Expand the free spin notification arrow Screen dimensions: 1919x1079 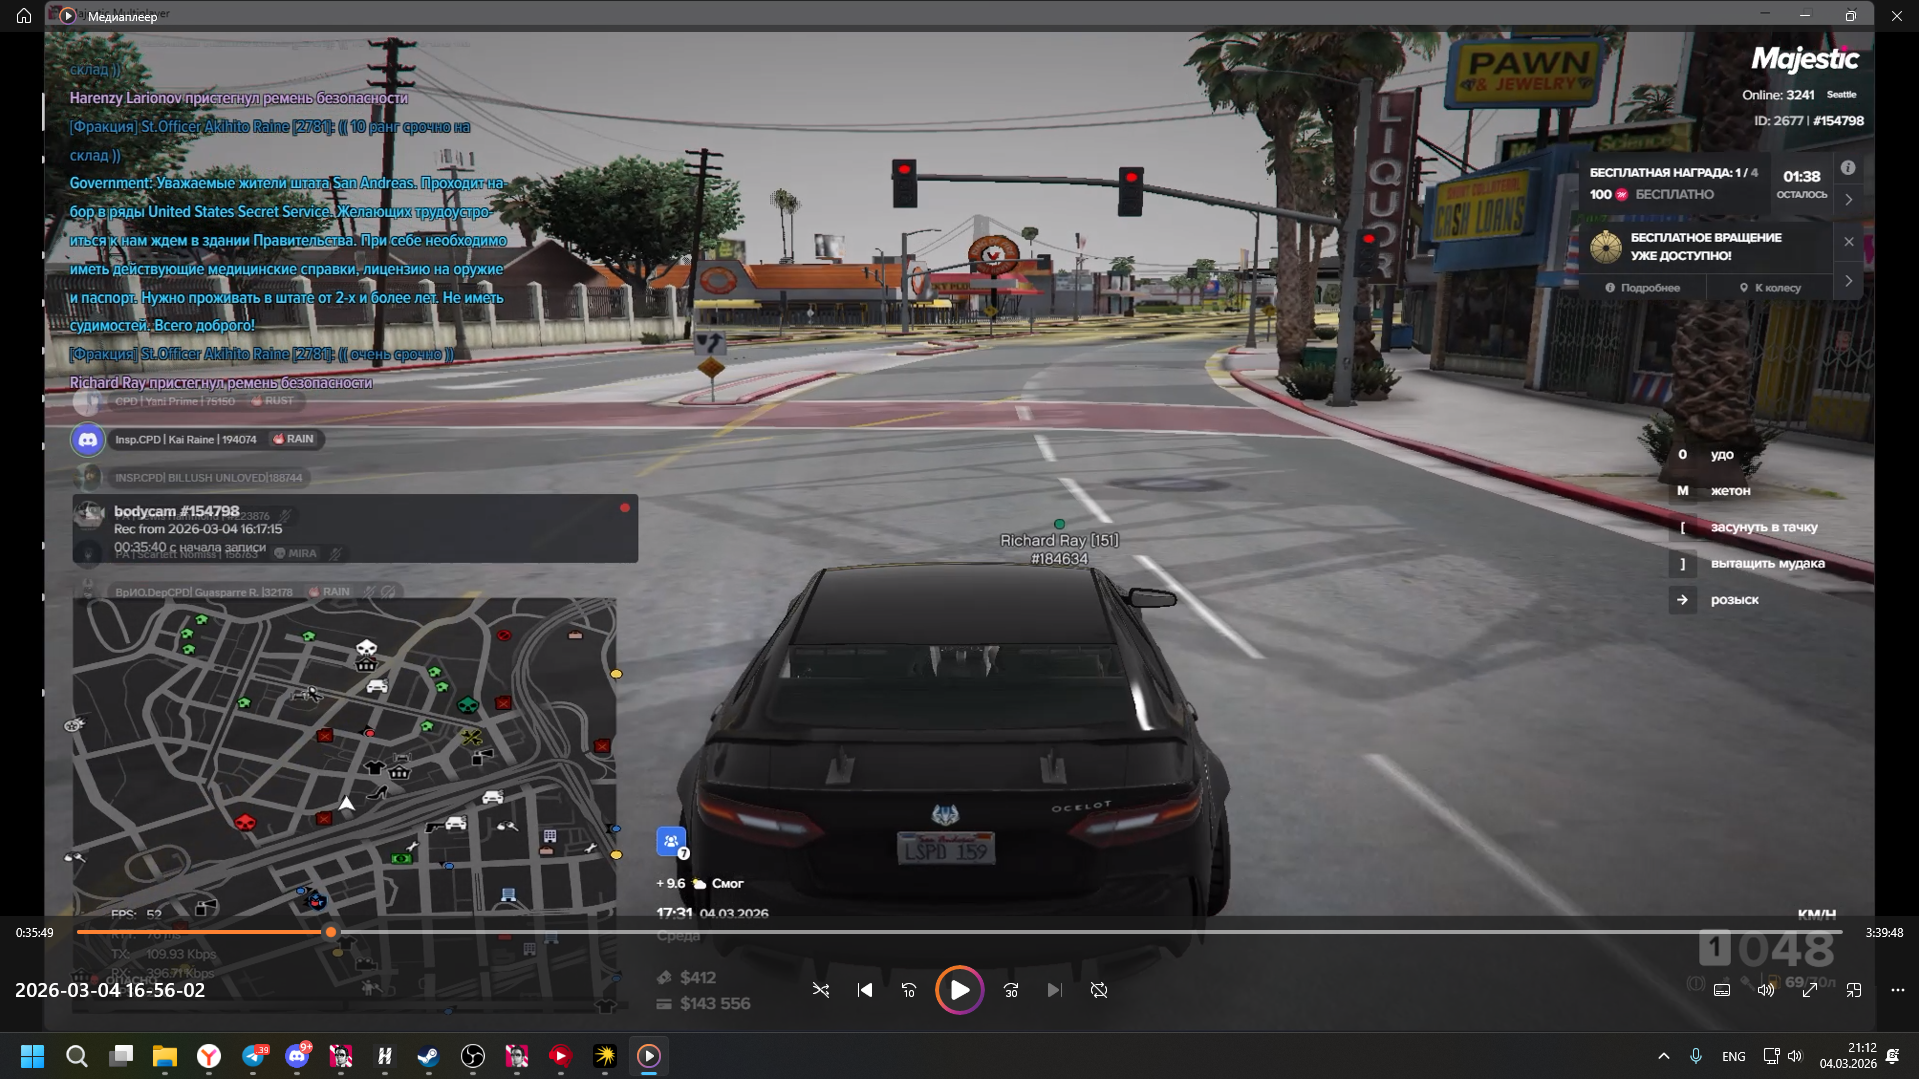coord(1849,281)
